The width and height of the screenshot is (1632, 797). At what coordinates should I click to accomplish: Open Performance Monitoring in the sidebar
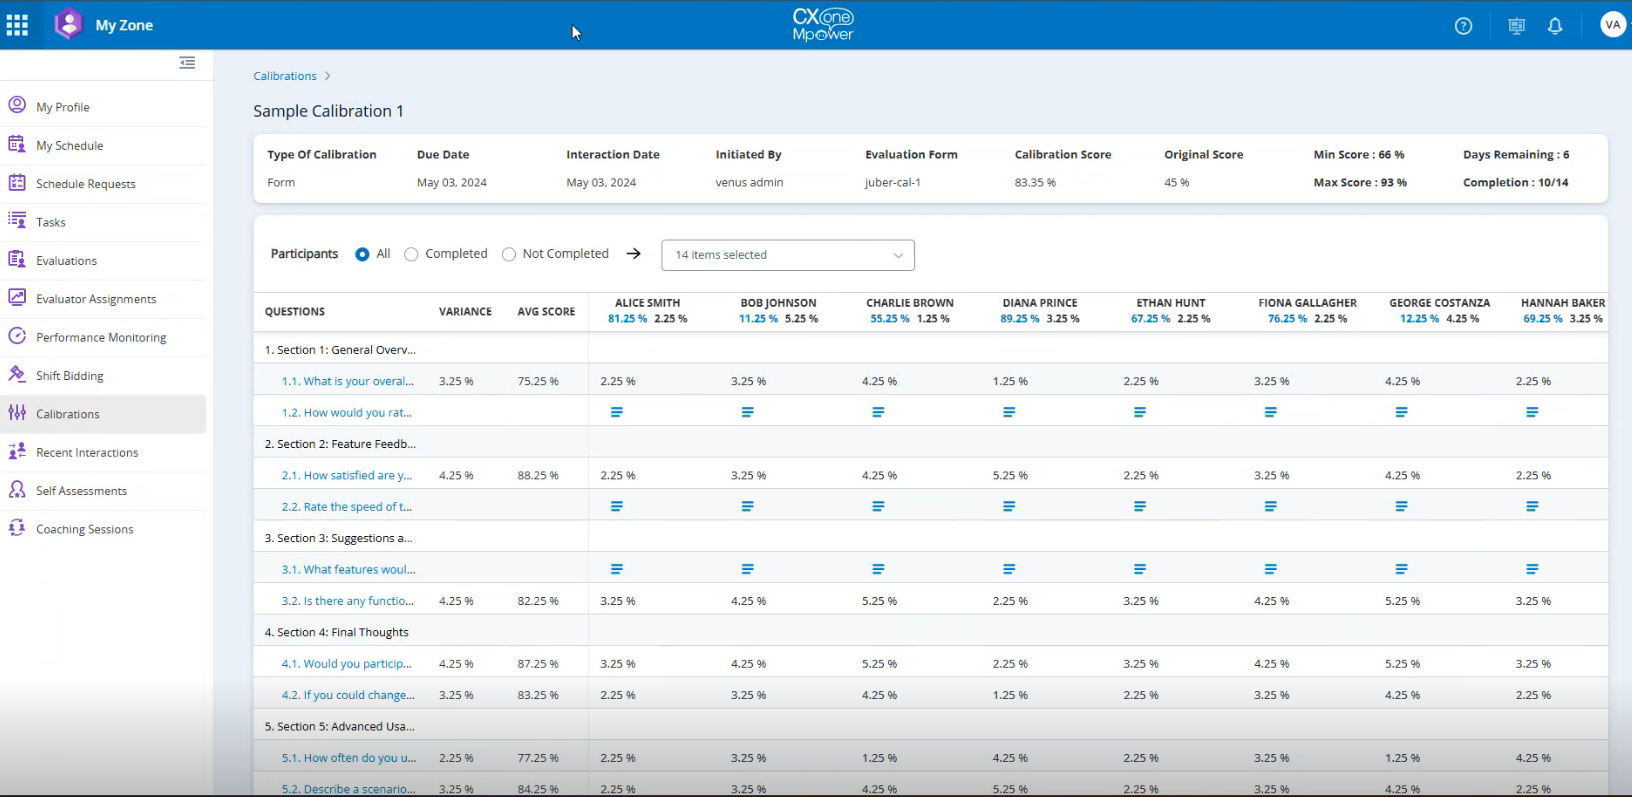click(x=101, y=338)
